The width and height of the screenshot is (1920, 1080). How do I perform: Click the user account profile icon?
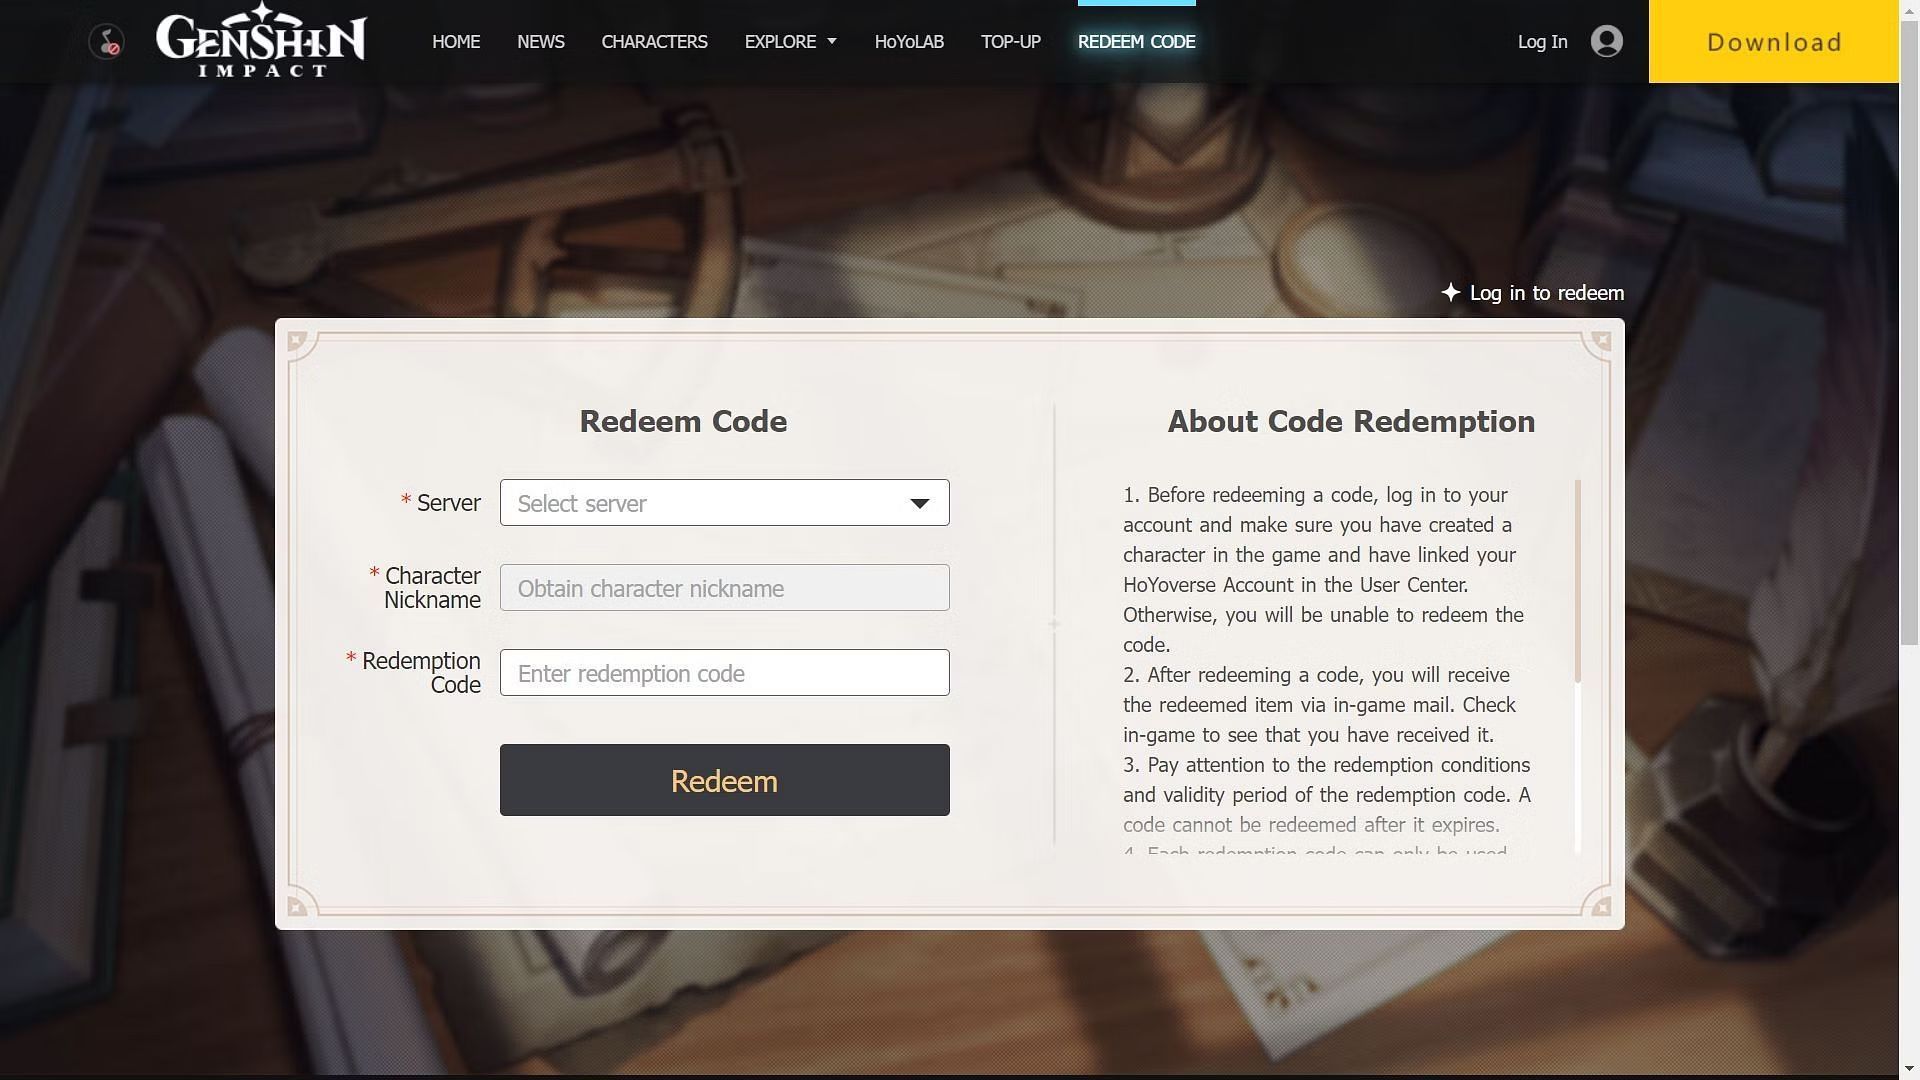[x=1606, y=40]
